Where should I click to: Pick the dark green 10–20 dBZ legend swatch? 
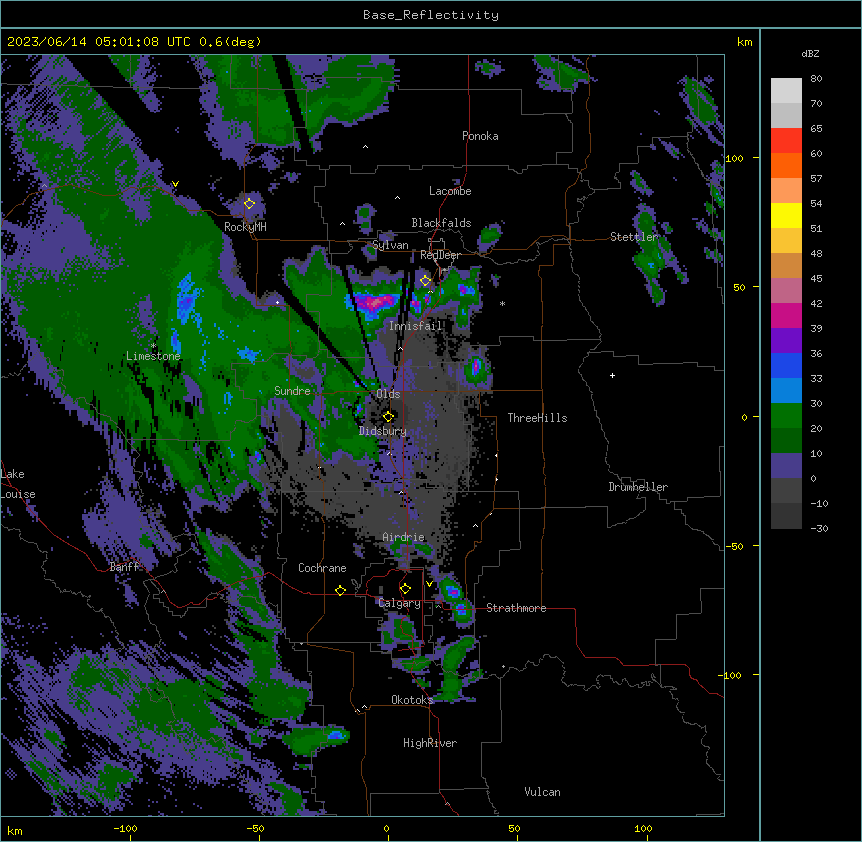tap(786, 440)
